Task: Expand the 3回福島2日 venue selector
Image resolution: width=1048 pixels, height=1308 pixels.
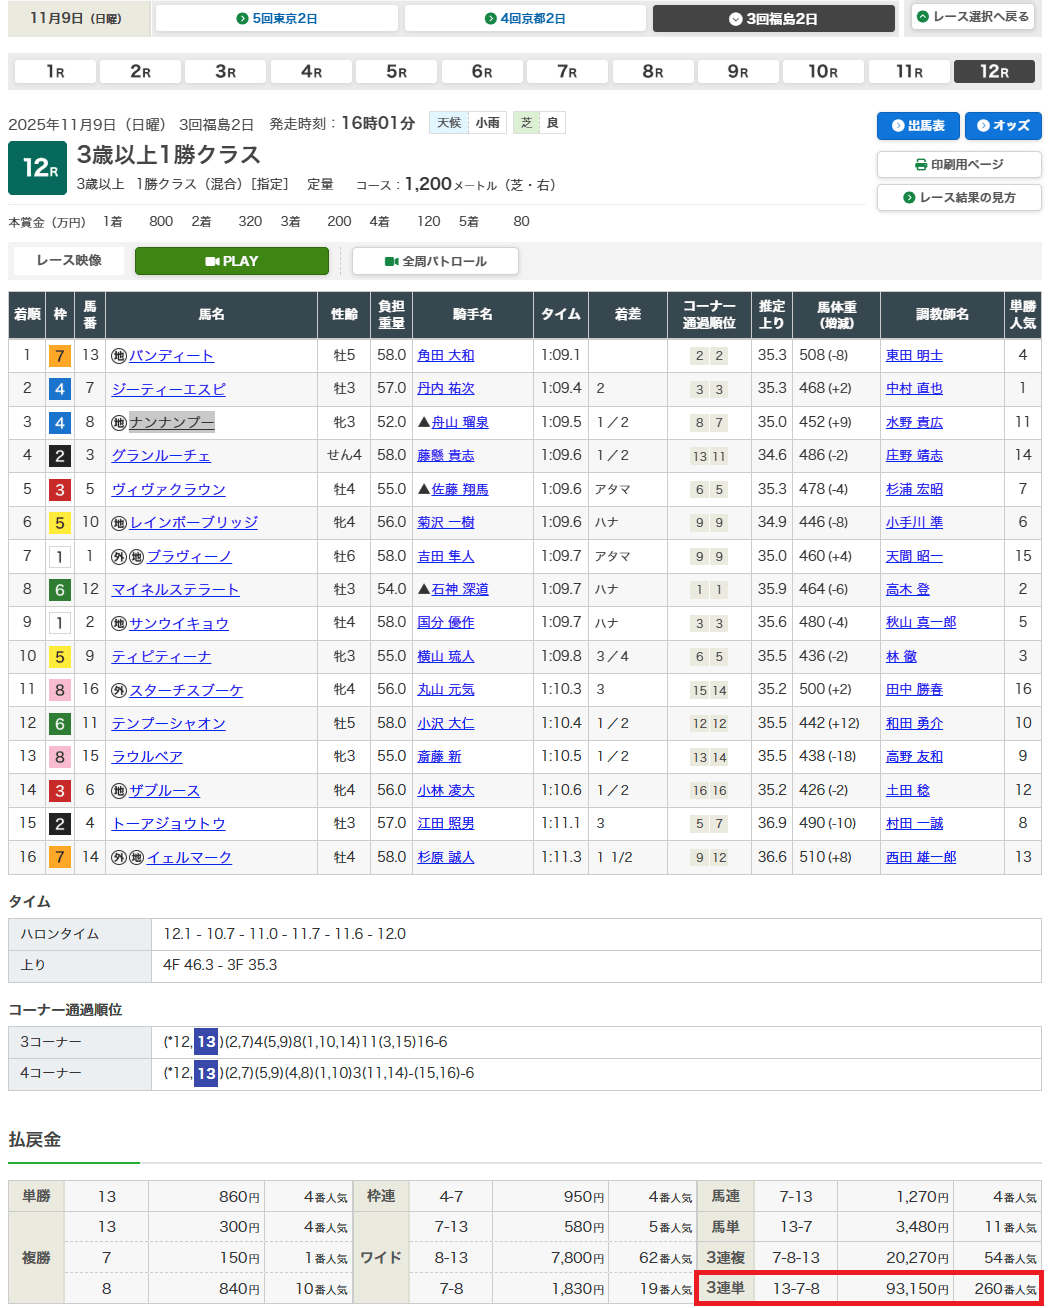Action: coord(773,19)
